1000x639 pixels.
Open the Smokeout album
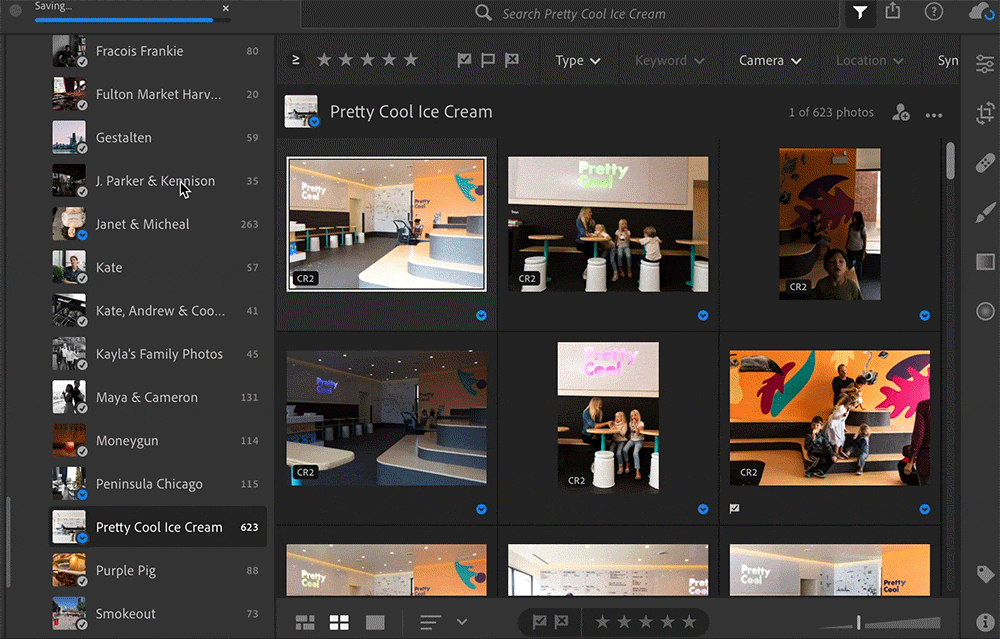[158, 614]
